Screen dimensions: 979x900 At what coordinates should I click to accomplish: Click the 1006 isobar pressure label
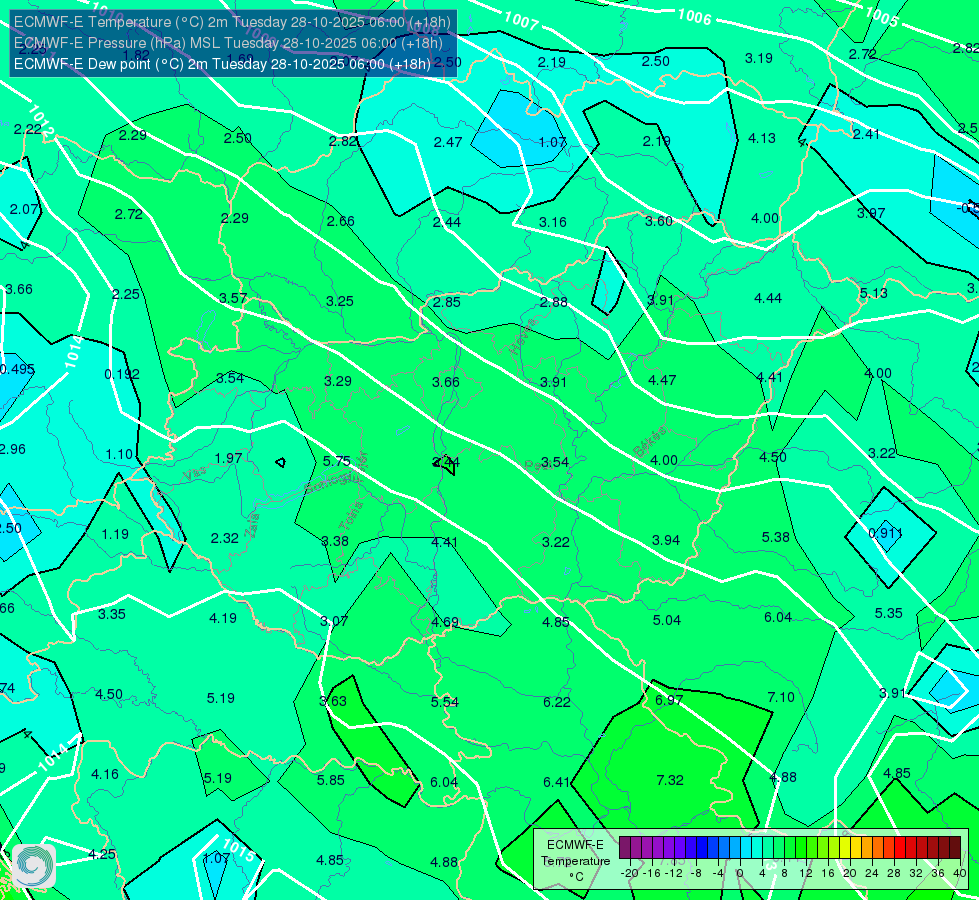point(694,17)
